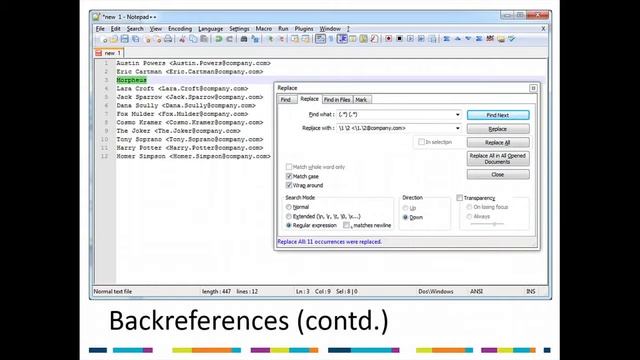Toggle the Word Wrap toolbar icon

pyautogui.click(x=320, y=39)
